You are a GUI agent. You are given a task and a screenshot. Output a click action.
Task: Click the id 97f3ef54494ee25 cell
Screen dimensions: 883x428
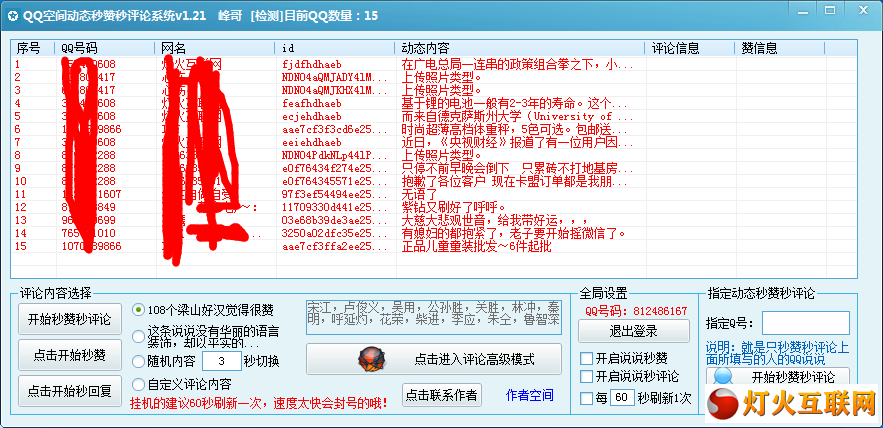pos(335,194)
